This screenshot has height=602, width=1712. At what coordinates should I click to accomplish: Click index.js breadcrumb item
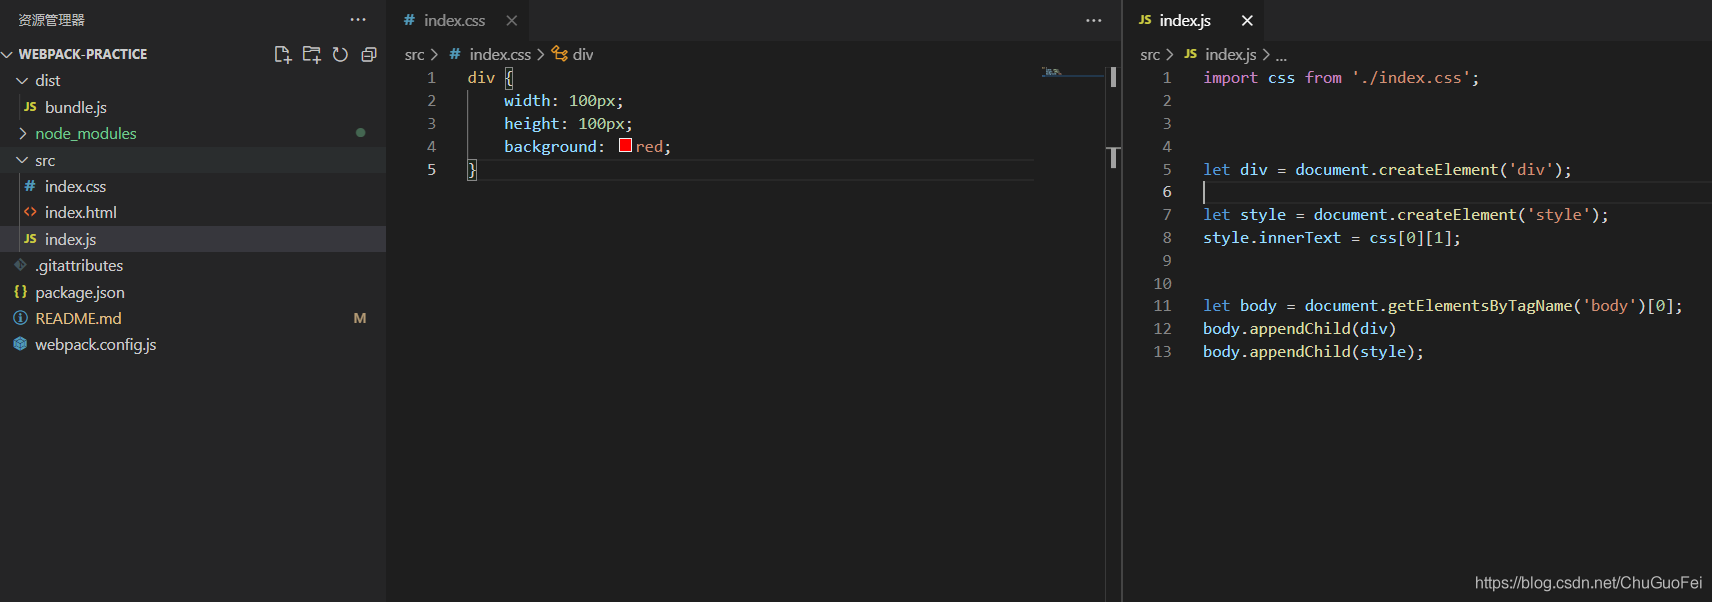(x=1231, y=54)
